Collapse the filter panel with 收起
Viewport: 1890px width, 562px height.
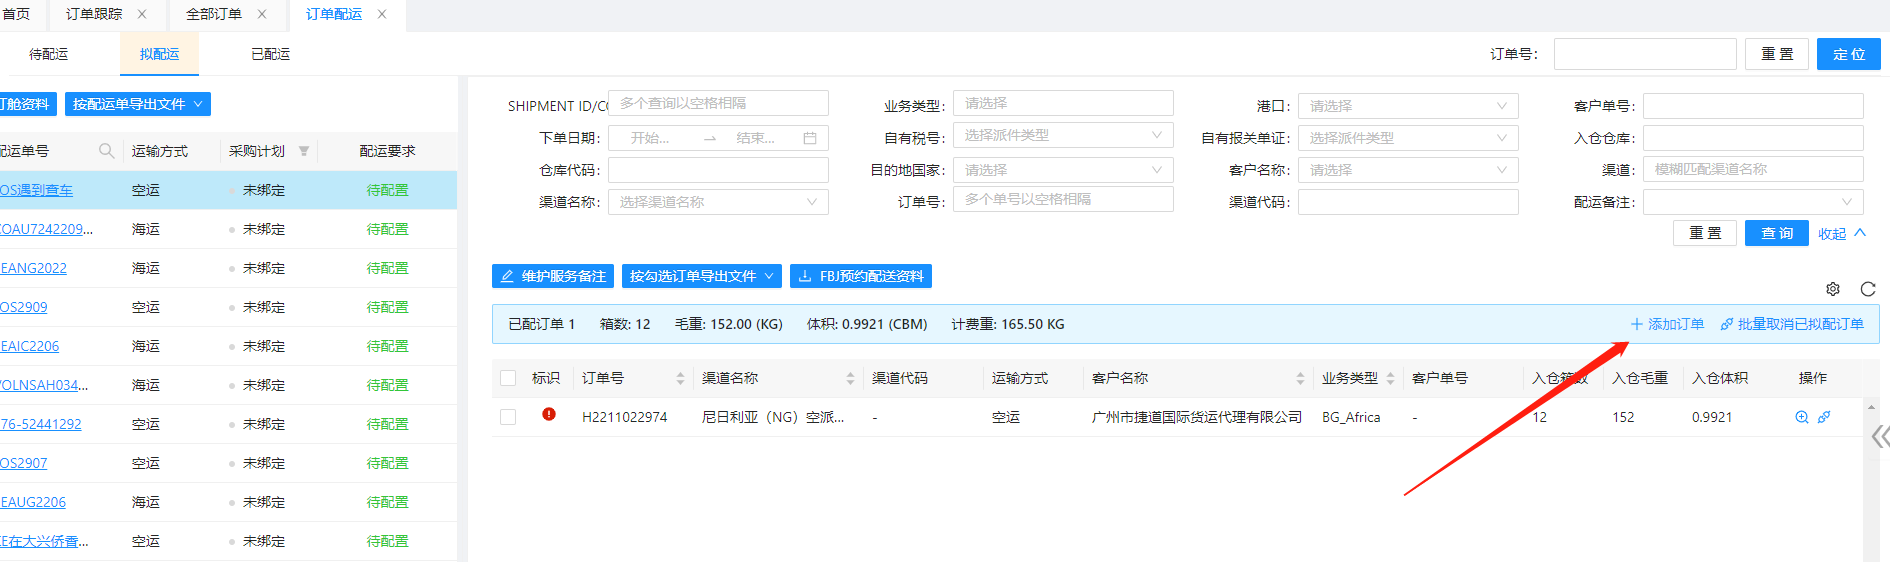point(1841,233)
